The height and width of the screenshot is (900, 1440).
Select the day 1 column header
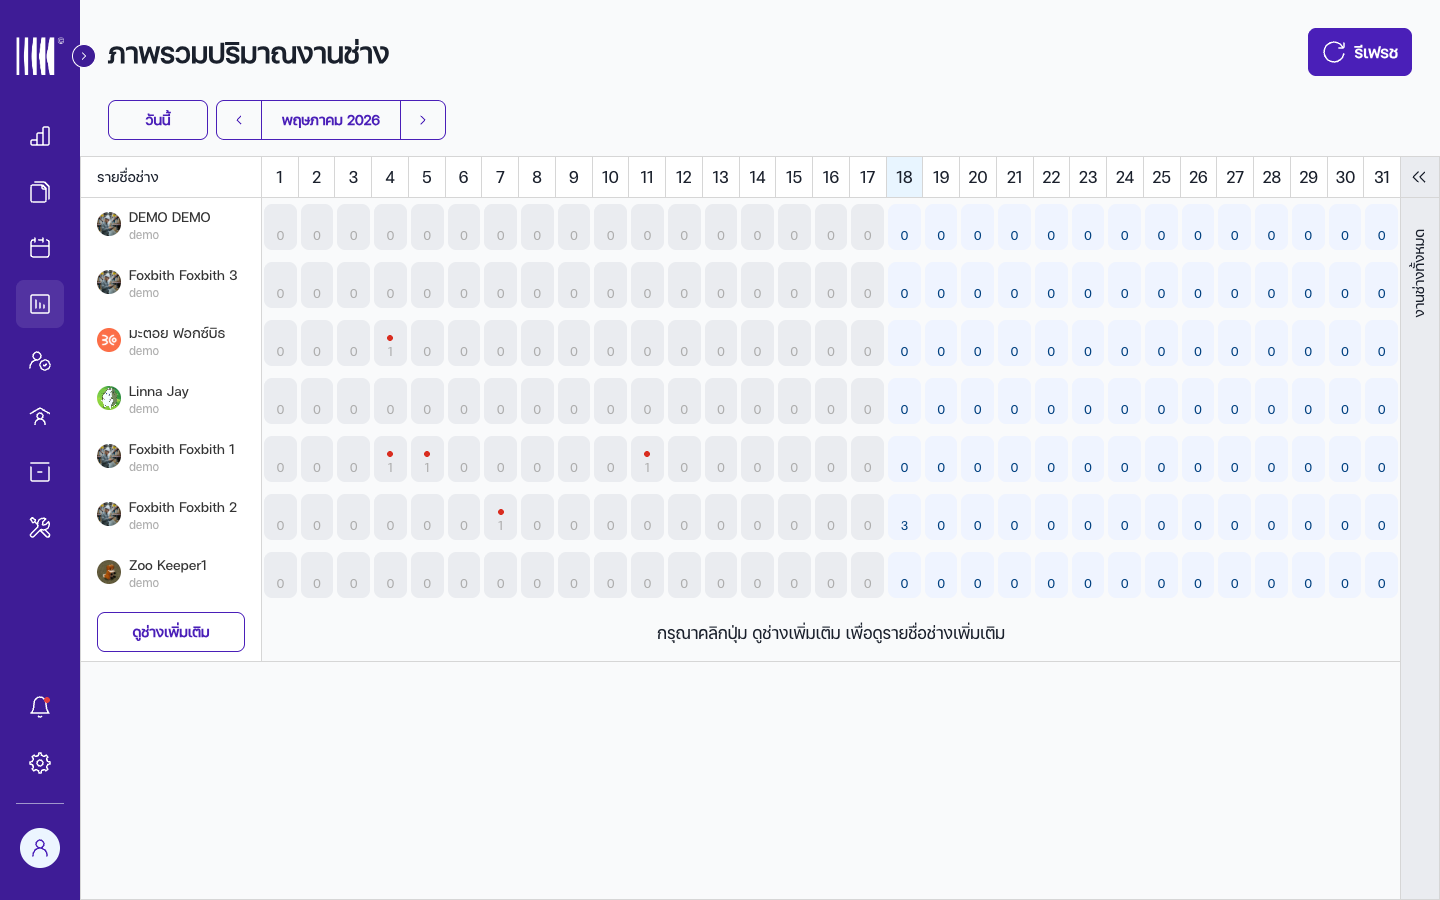tap(280, 177)
